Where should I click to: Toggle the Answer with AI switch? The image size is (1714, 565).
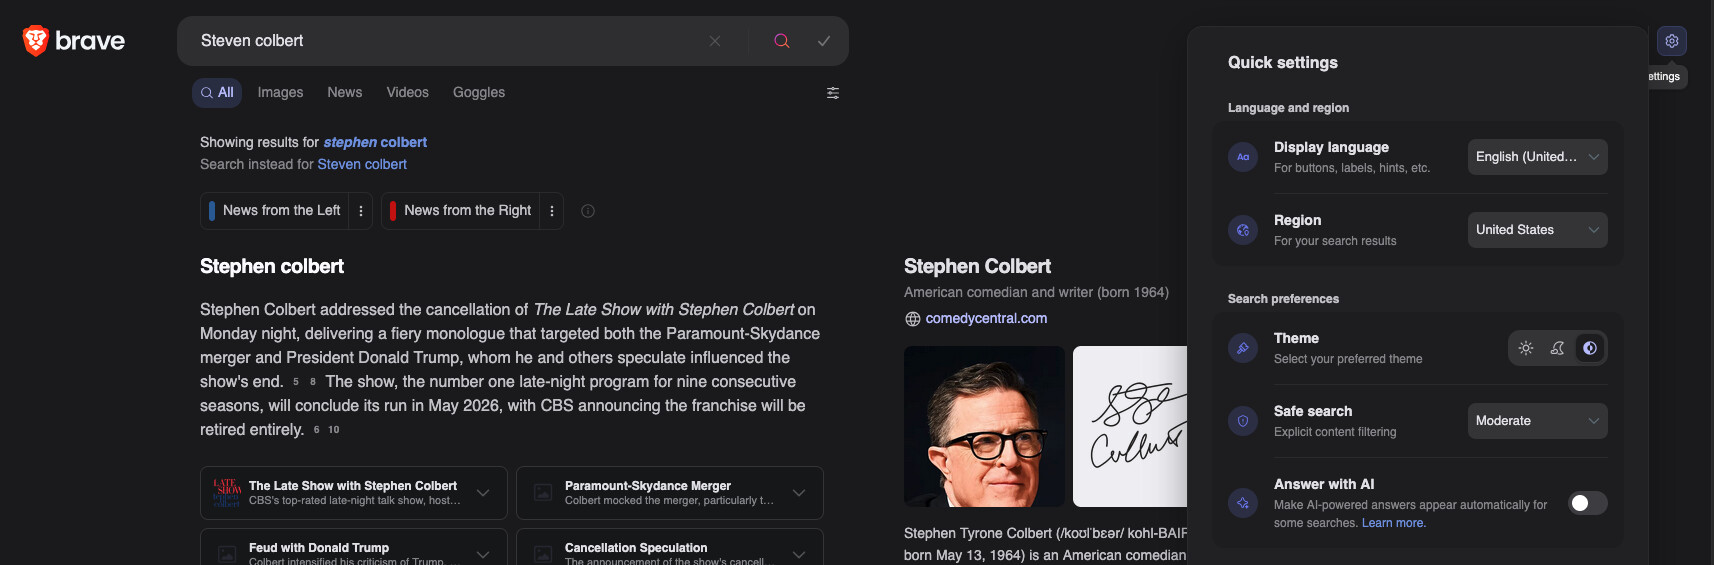click(1588, 503)
